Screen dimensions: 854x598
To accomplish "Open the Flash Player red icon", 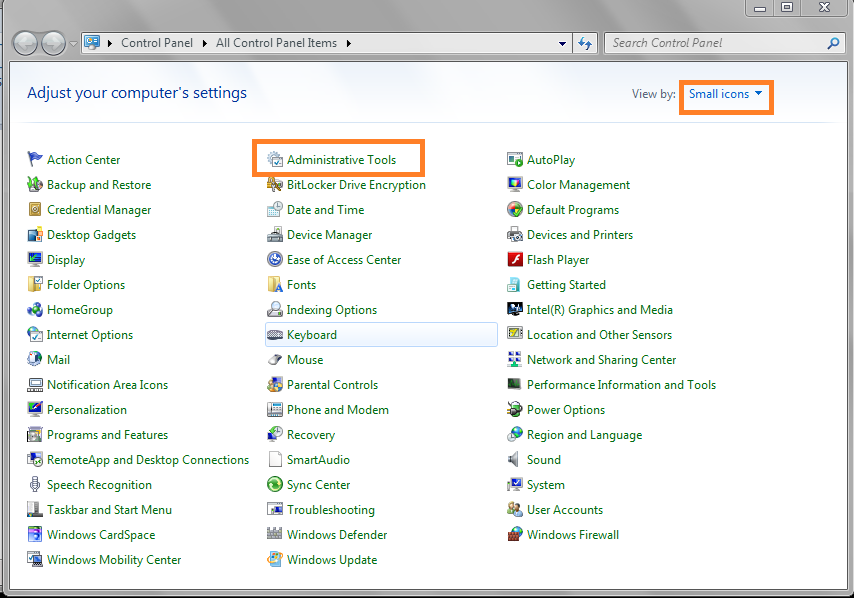I will click(x=515, y=259).
